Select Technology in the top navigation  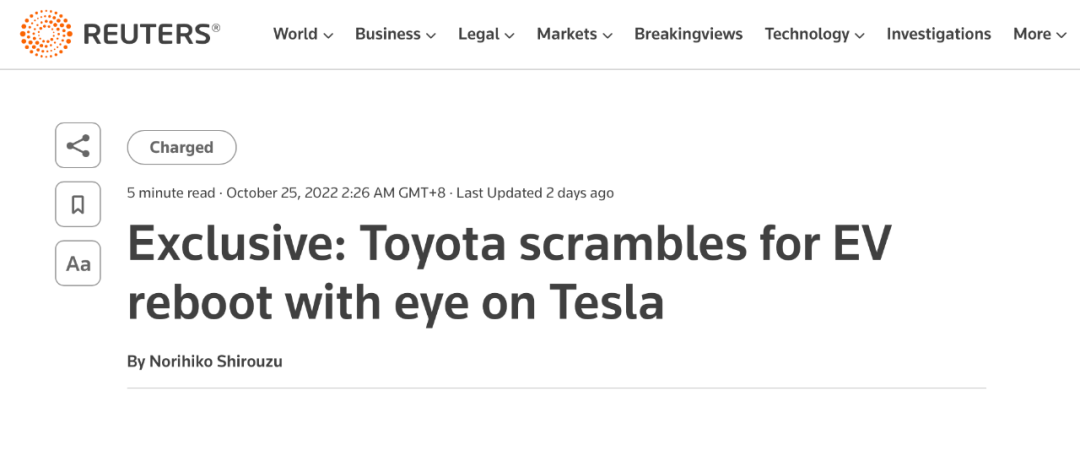click(x=805, y=34)
